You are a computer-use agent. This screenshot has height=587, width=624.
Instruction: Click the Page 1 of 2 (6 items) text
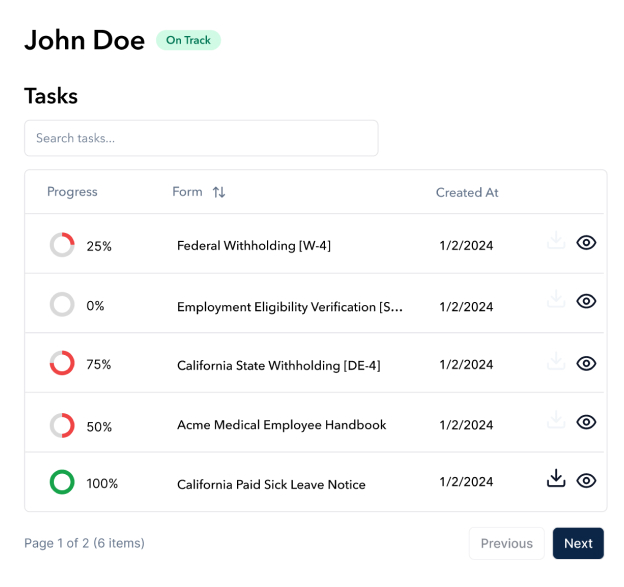pyautogui.click(x=84, y=543)
